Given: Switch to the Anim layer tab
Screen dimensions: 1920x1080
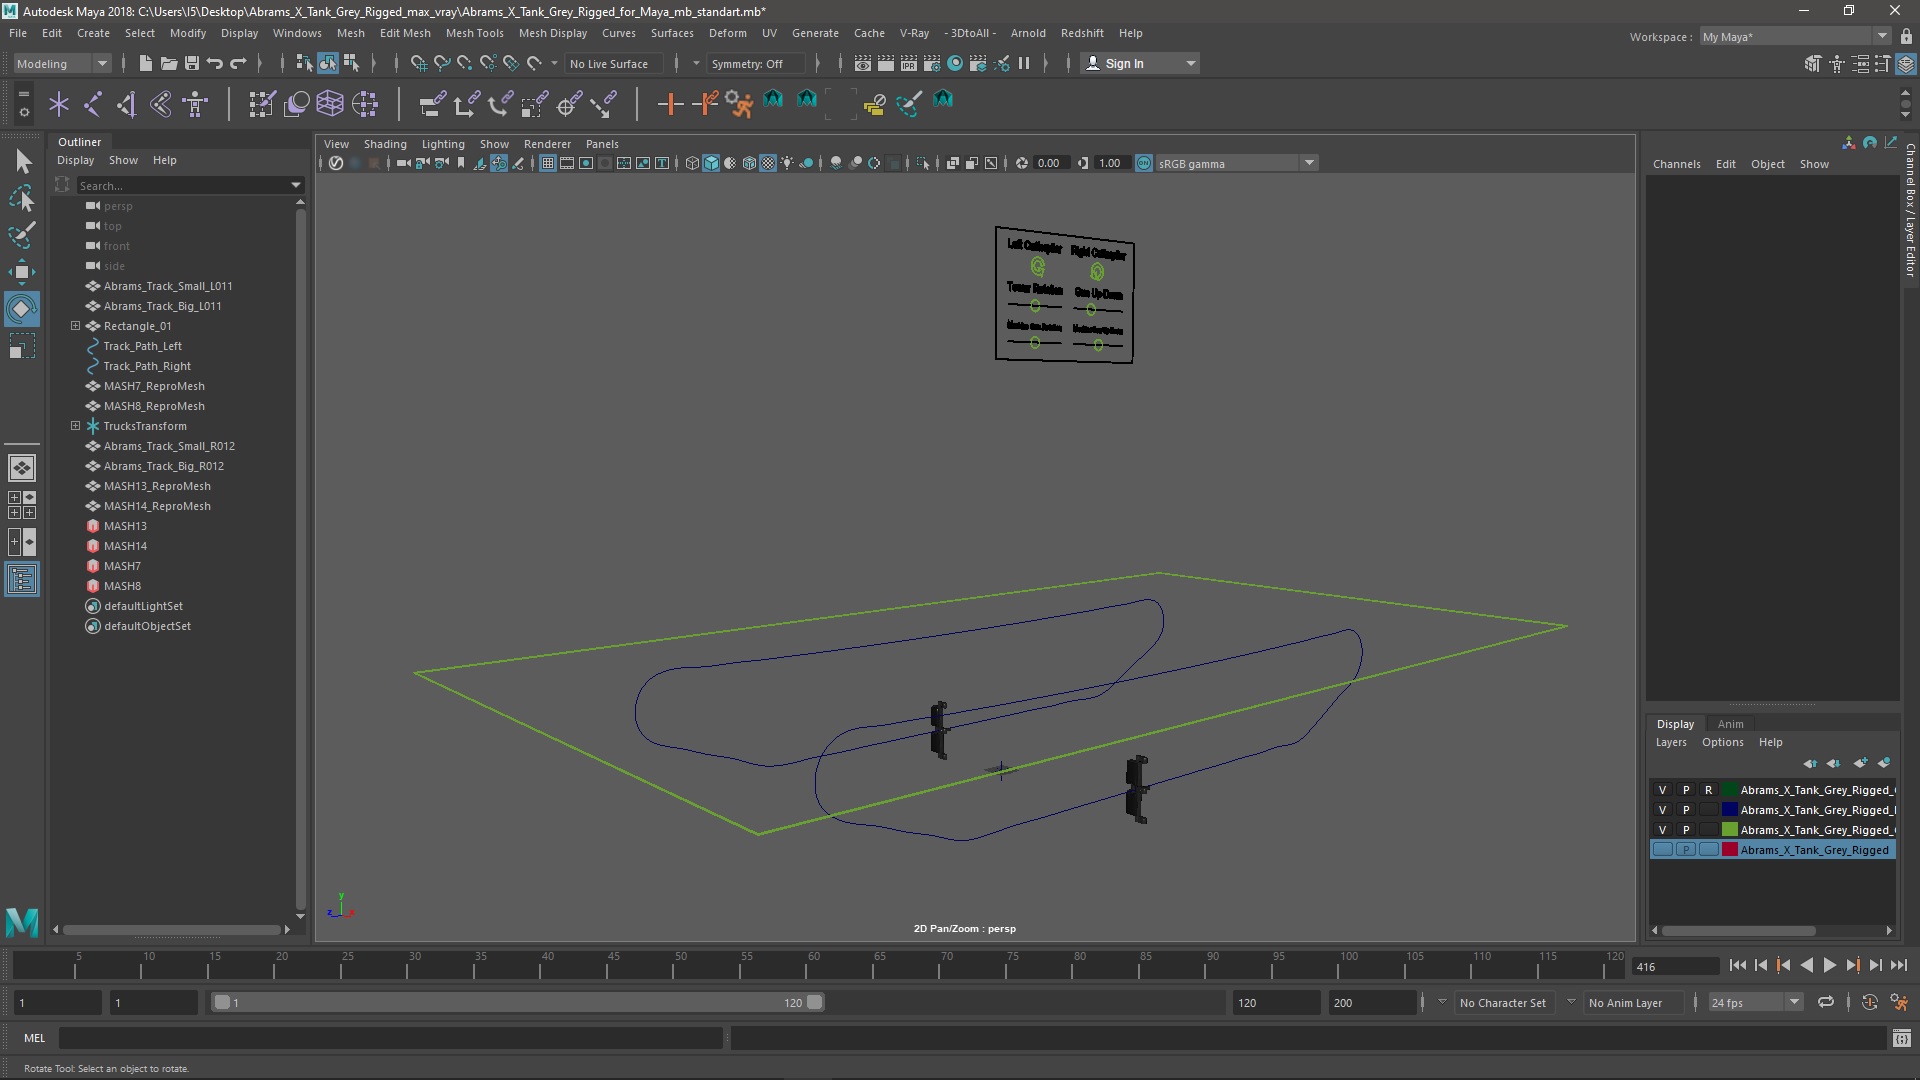Looking at the screenshot, I should pos(1730,724).
